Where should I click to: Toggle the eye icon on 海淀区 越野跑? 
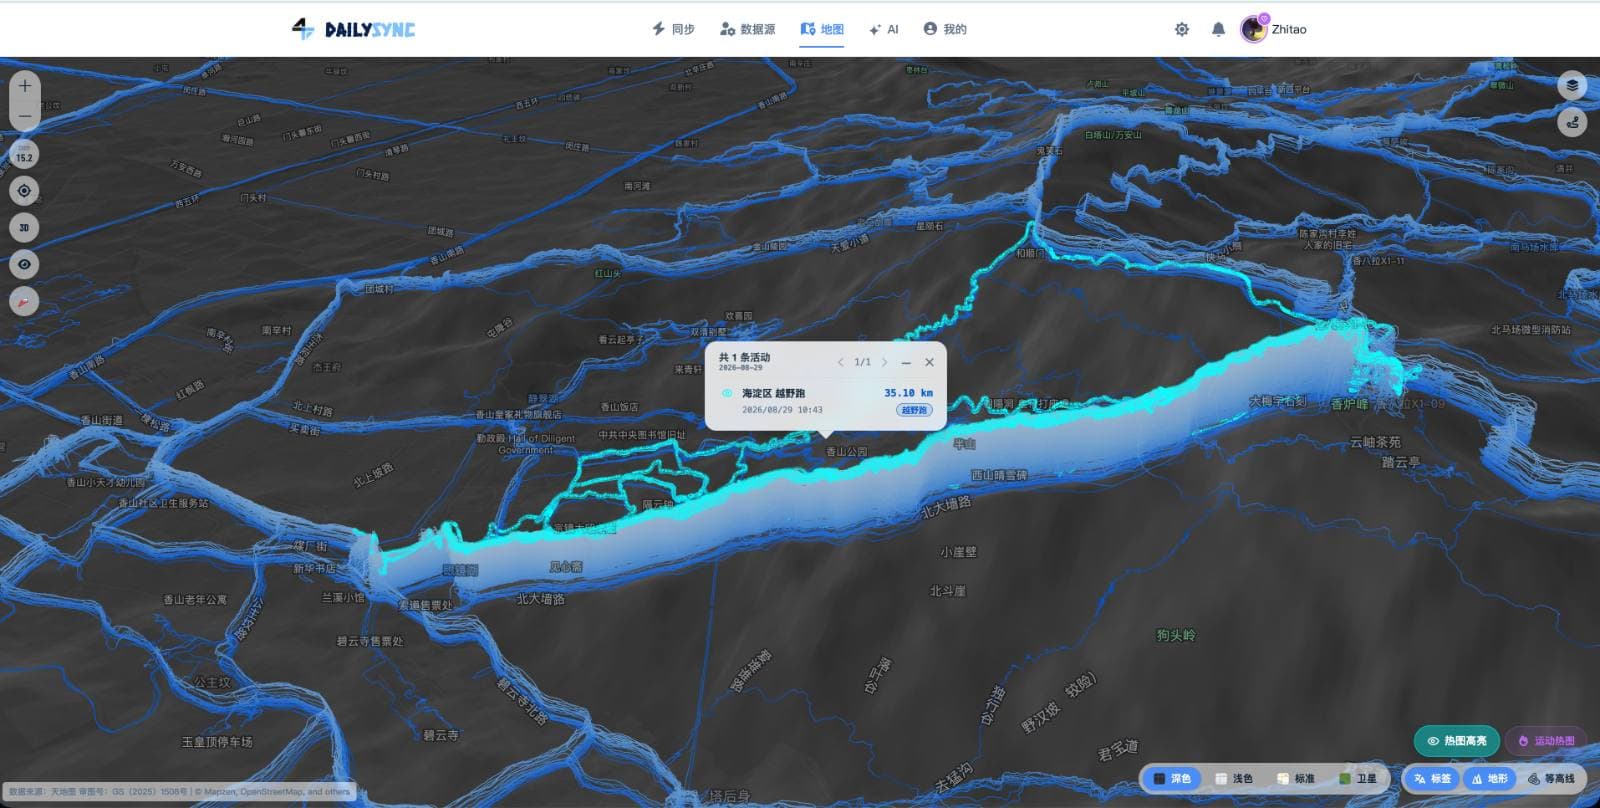coord(727,393)
